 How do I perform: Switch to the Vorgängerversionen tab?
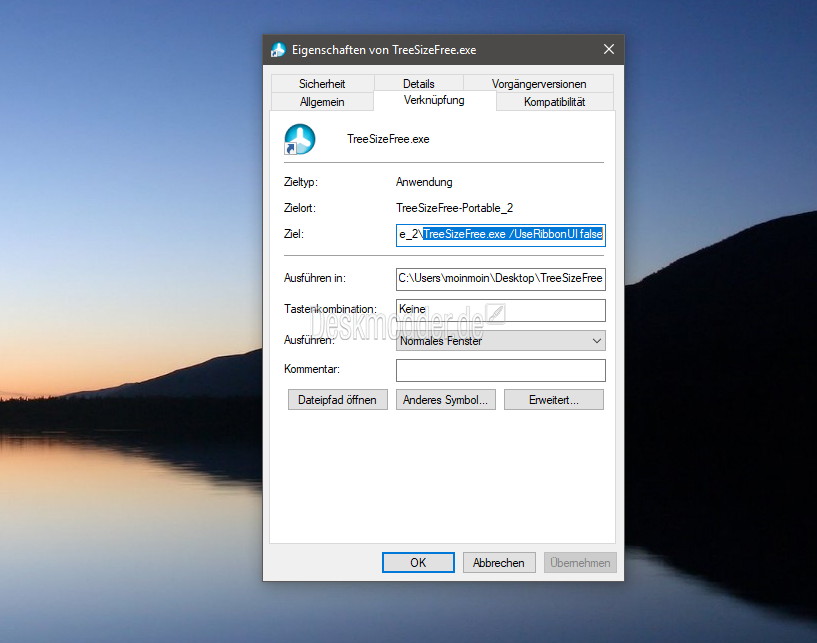[x=539, y=83]
